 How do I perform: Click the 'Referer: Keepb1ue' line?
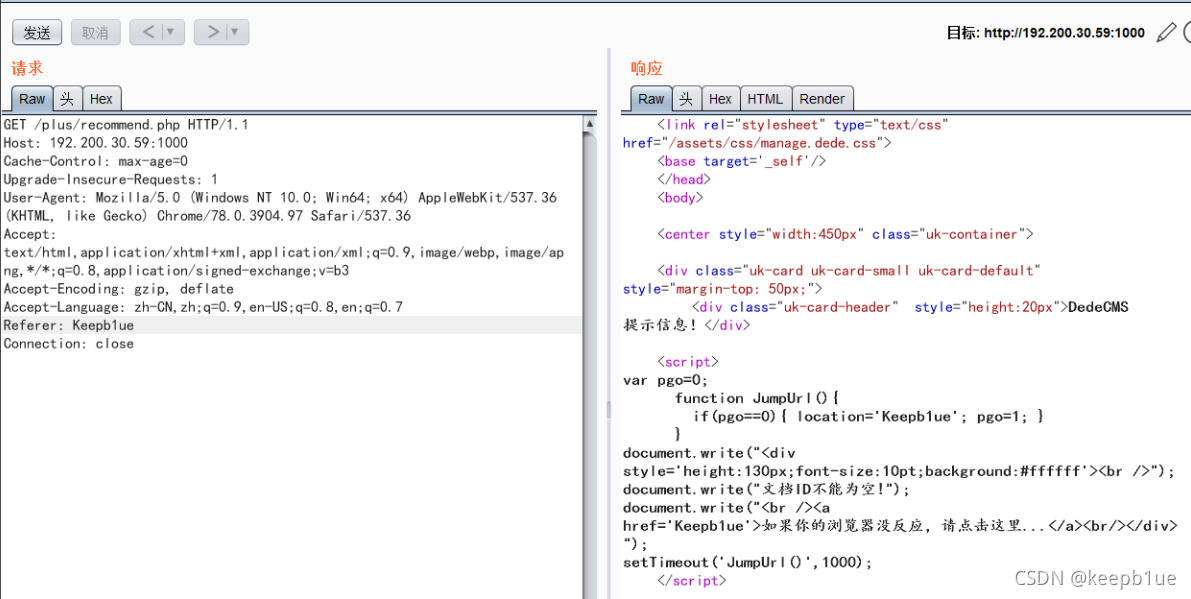68,325
